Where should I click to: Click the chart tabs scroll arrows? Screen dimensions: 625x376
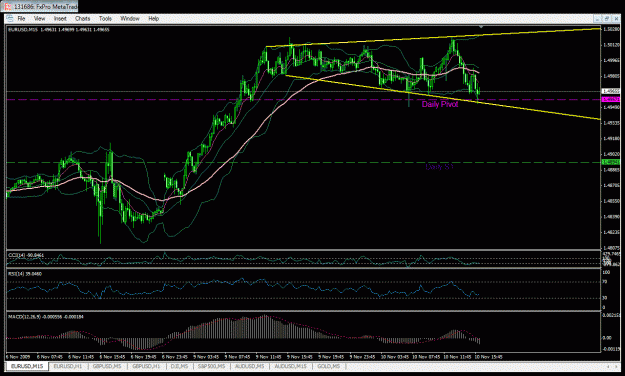tap(612, 366)
